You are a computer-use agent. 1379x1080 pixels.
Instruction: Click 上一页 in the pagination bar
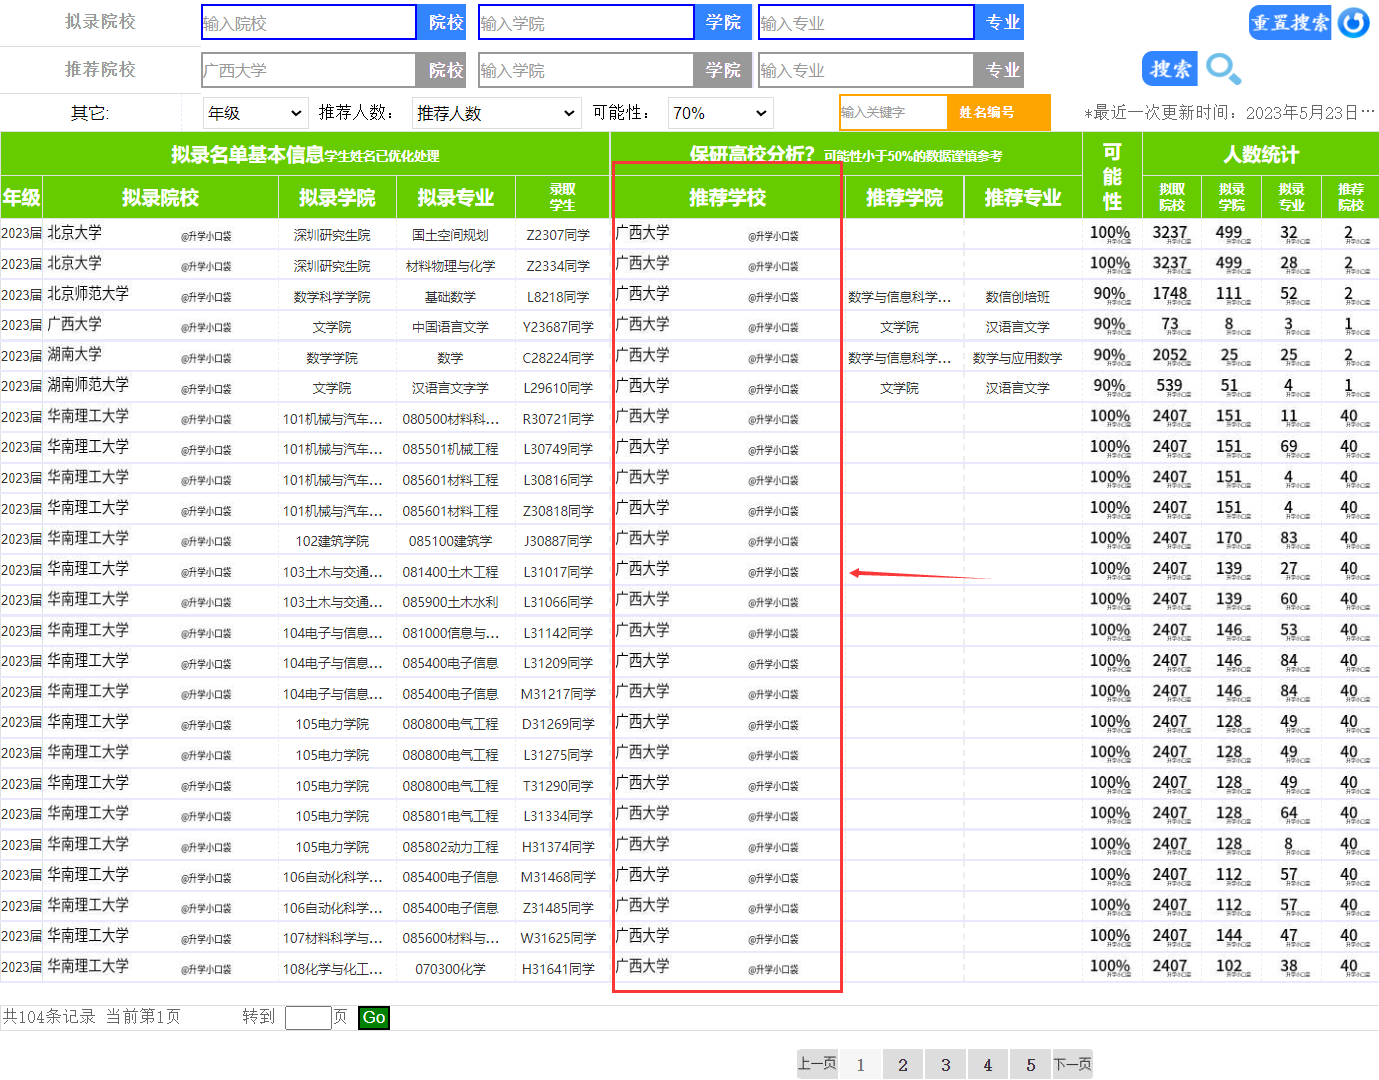pos(817,1063)
